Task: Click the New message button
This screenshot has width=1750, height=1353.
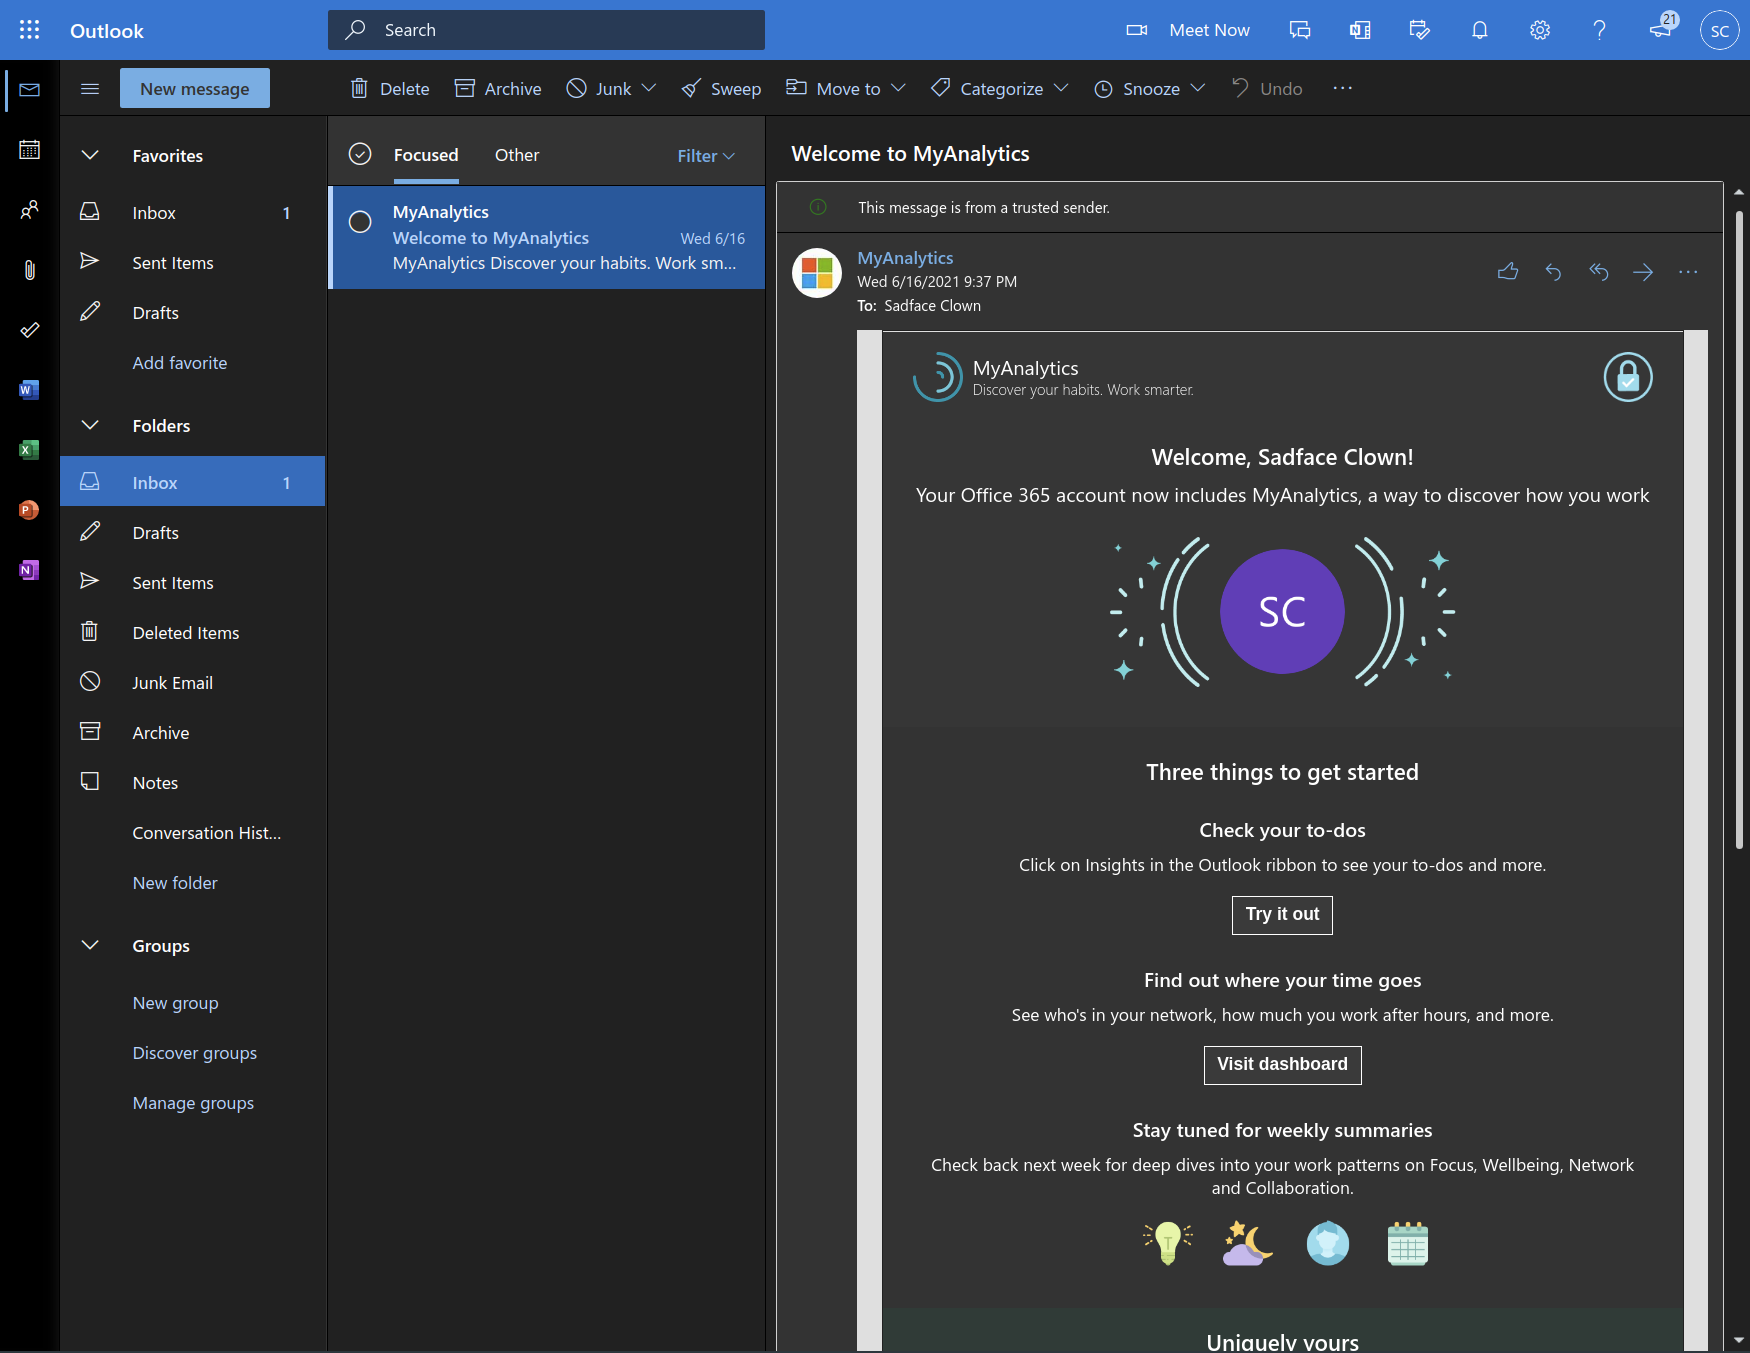Action: coord(195,88)
